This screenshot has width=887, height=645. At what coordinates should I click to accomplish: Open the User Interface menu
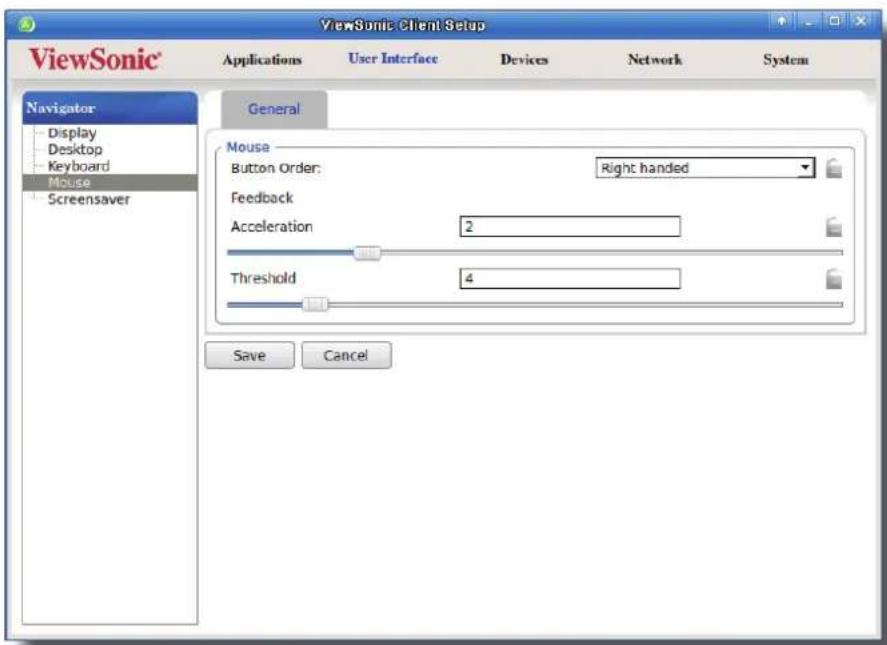click(393, 58)
